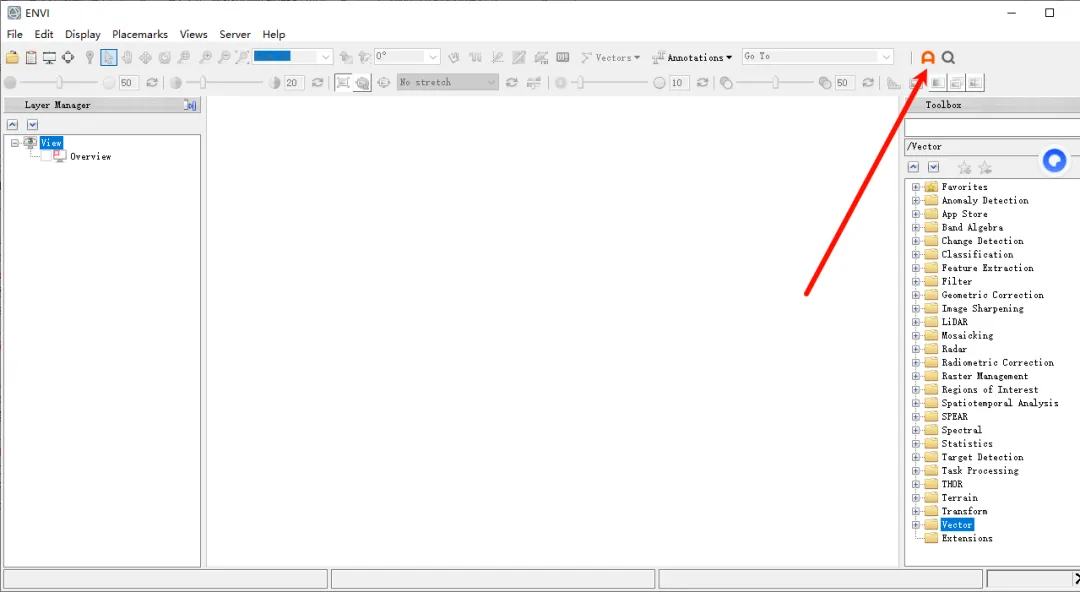1080x592 pixels.
Task: Click the clipboard icon in the toolbar
Action: pyautogui.click(x=31, y=58)
